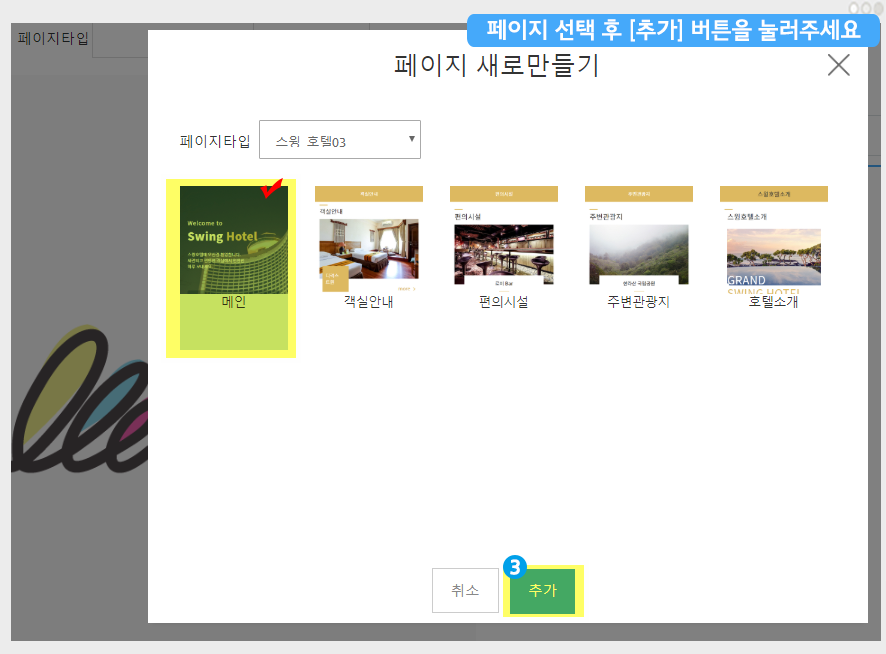Screen dimensions: 886x654
Task: Click the dropdown arrow beside 스윙 호텔03
Action: [x=411, y=138]
